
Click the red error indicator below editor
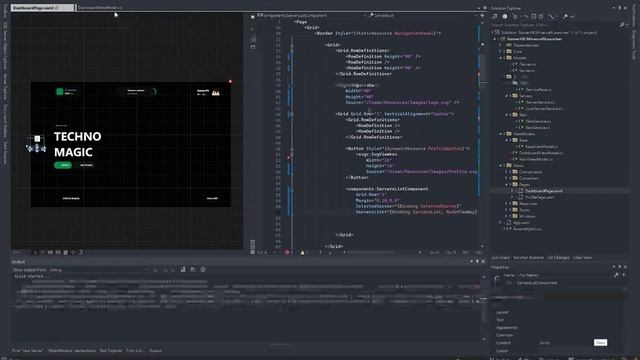click(287, 253)
